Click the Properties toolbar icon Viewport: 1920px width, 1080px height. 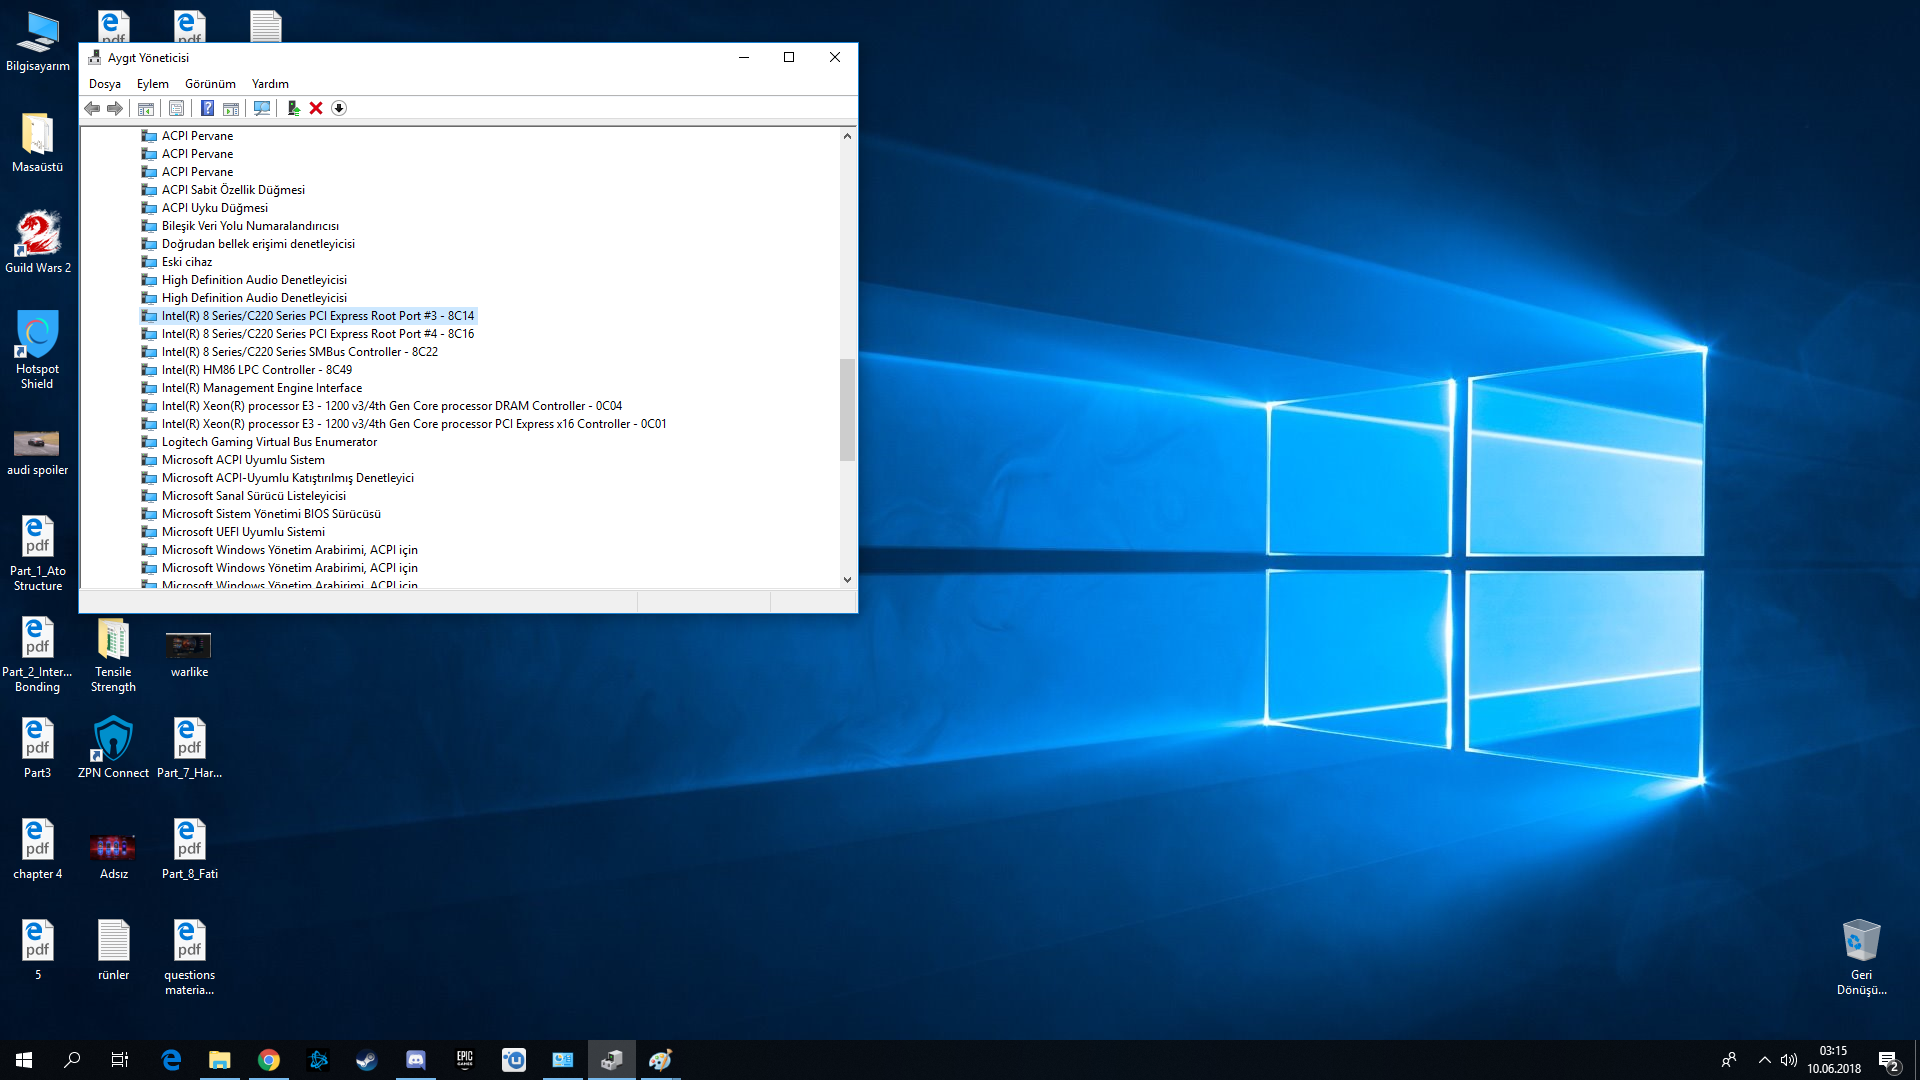[177, 108]
